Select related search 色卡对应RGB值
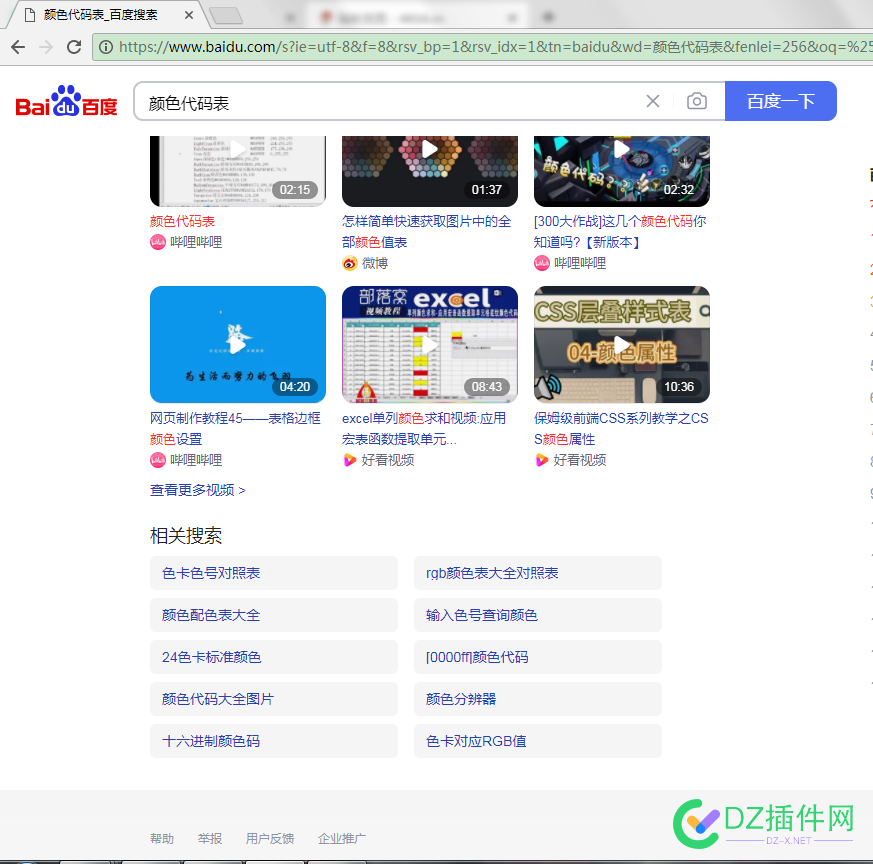The image size is (873, 864). tap(538, 741)
